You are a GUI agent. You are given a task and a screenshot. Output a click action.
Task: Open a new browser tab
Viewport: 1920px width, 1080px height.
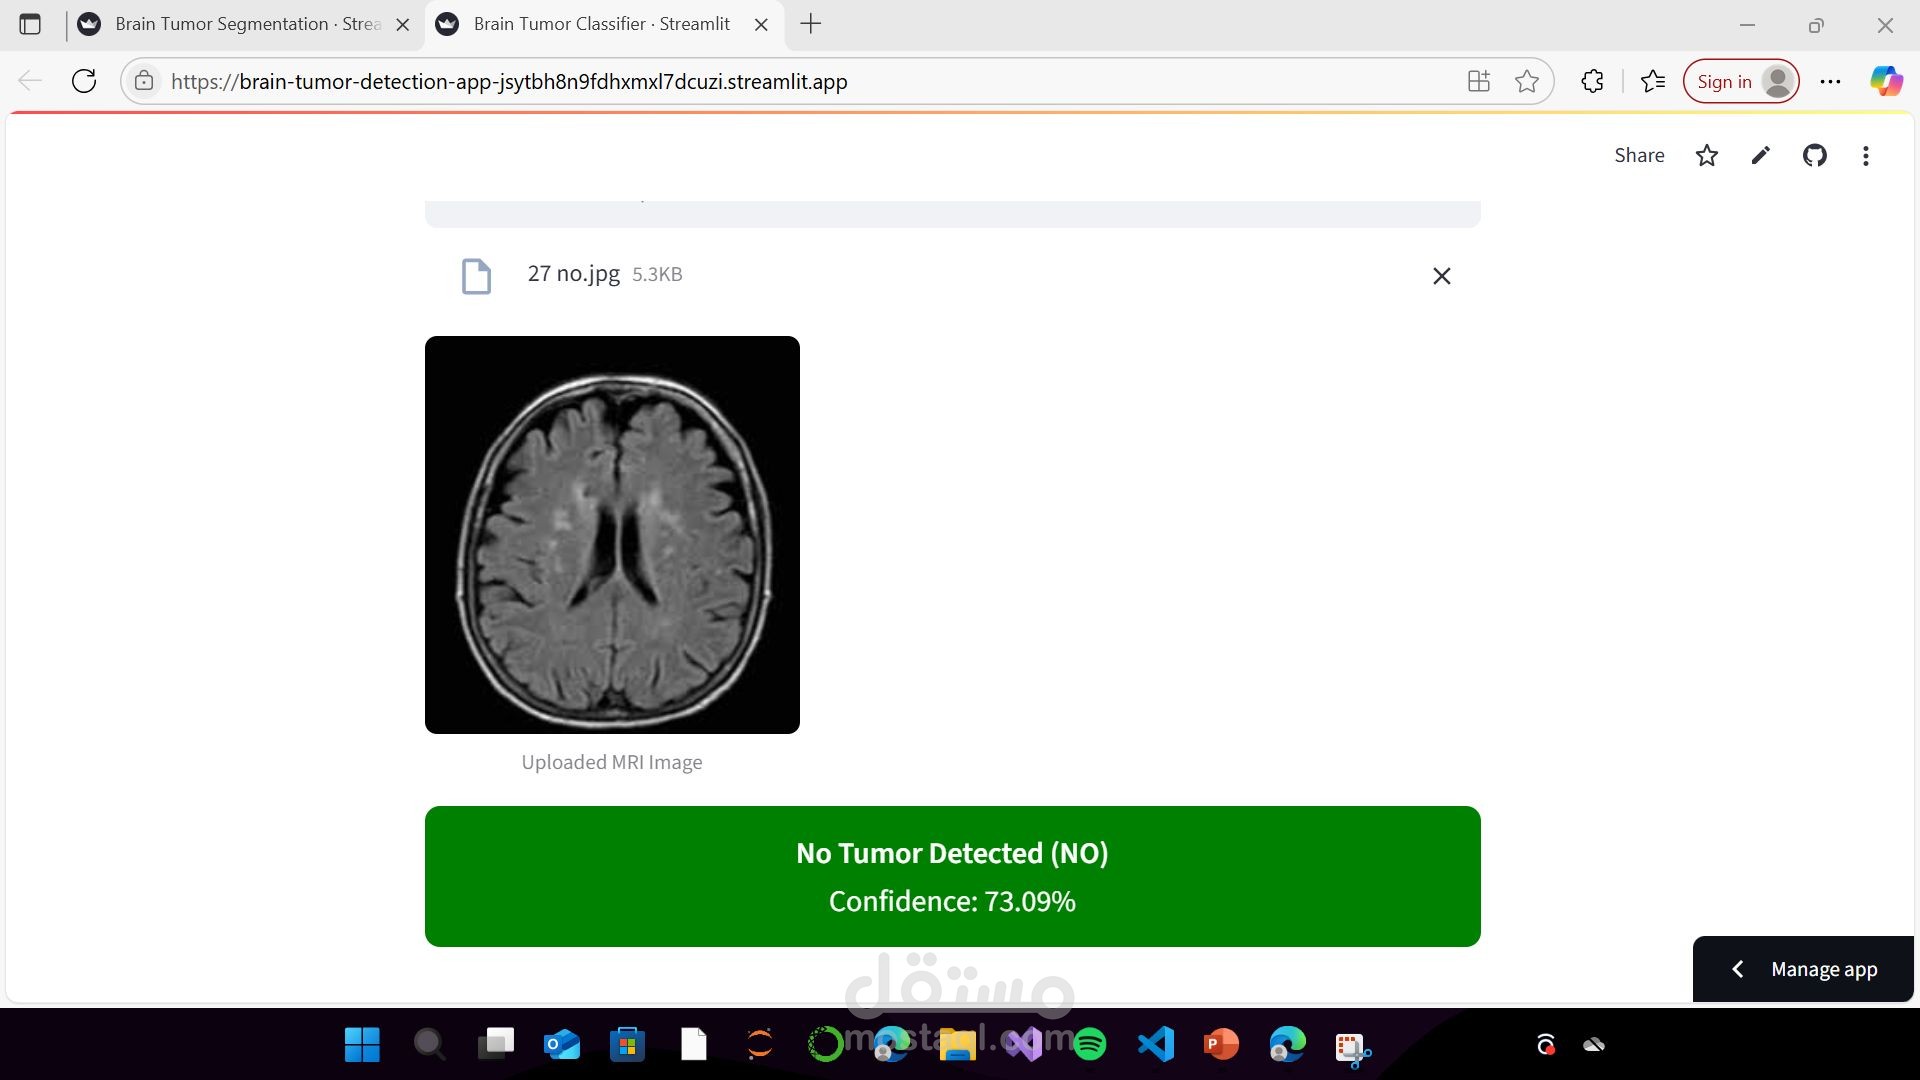coord(811,24)
